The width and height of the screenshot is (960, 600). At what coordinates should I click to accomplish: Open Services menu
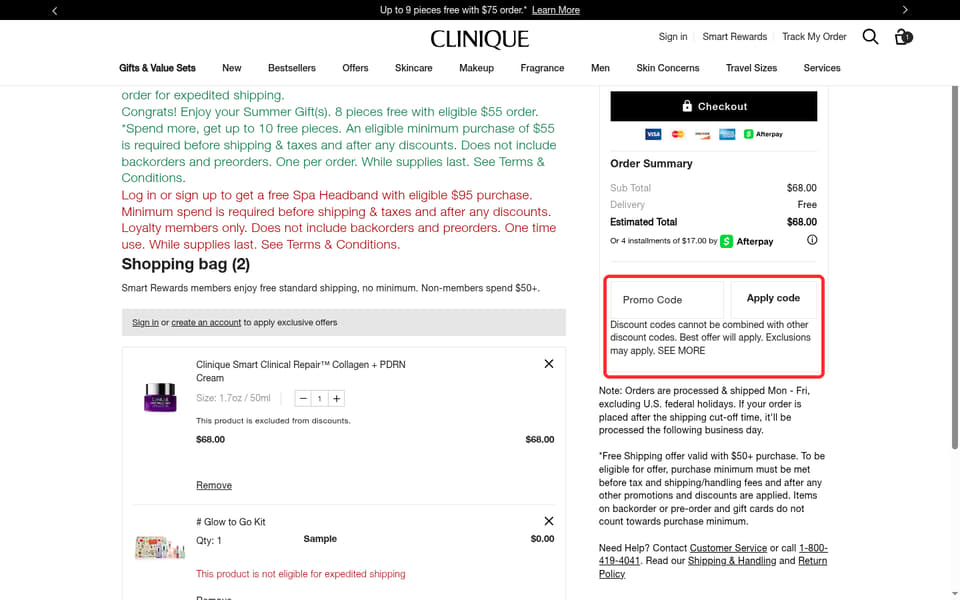point(822,68)
